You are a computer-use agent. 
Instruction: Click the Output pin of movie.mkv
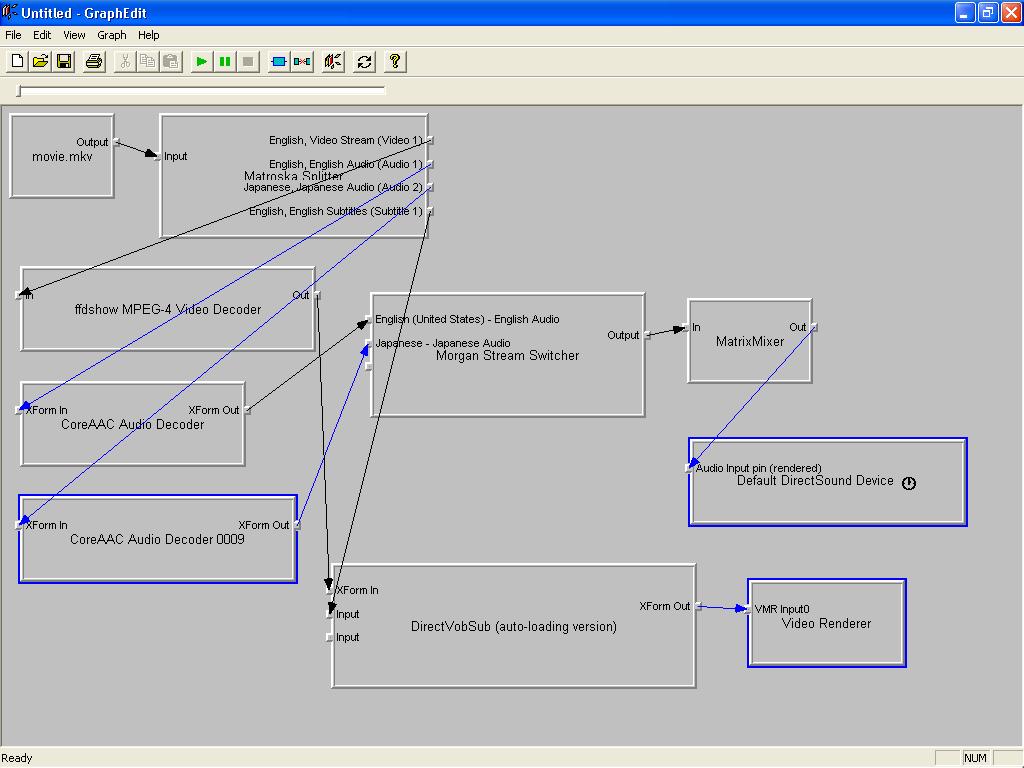coord(116,142)
